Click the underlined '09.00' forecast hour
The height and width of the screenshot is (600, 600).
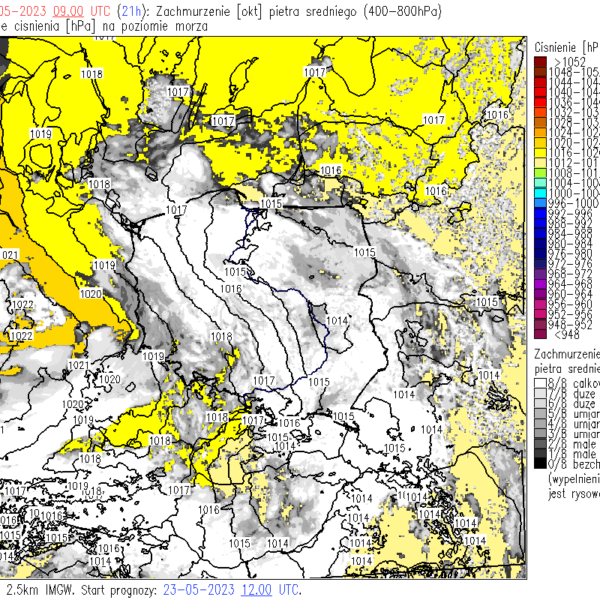(x=68, y=11)
